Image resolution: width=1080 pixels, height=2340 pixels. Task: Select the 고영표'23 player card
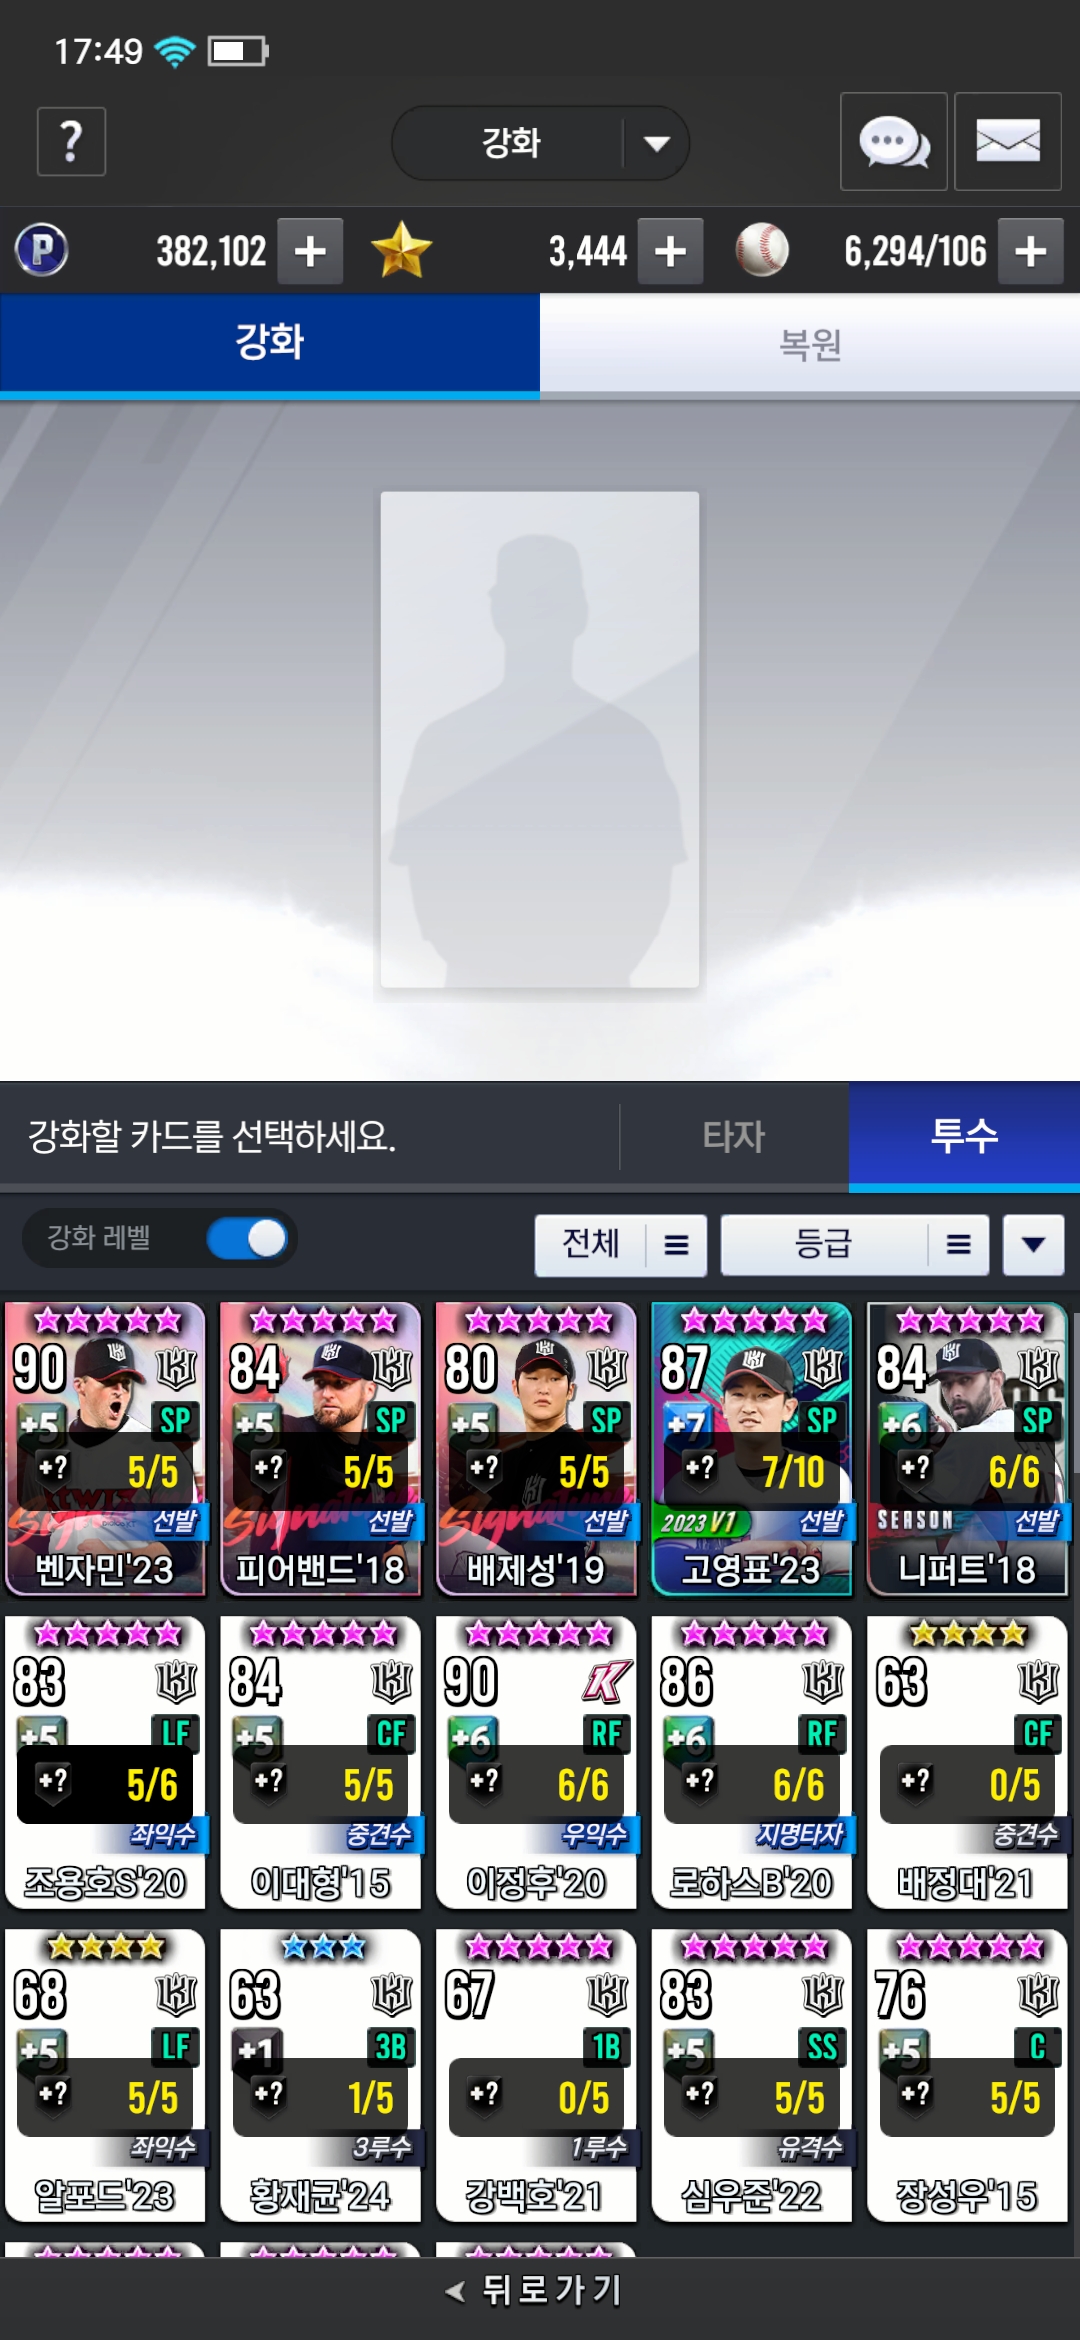(x=752, y=1449)
